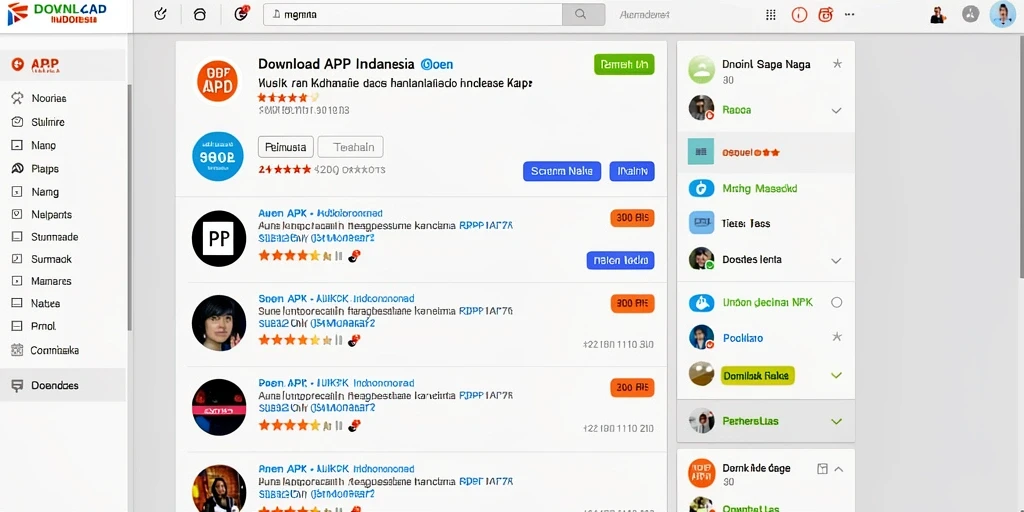Select Doandoes at sidebar bottom
Image resolution: width=1024 pixels, height=512 pixels.
tap(63, 385)
